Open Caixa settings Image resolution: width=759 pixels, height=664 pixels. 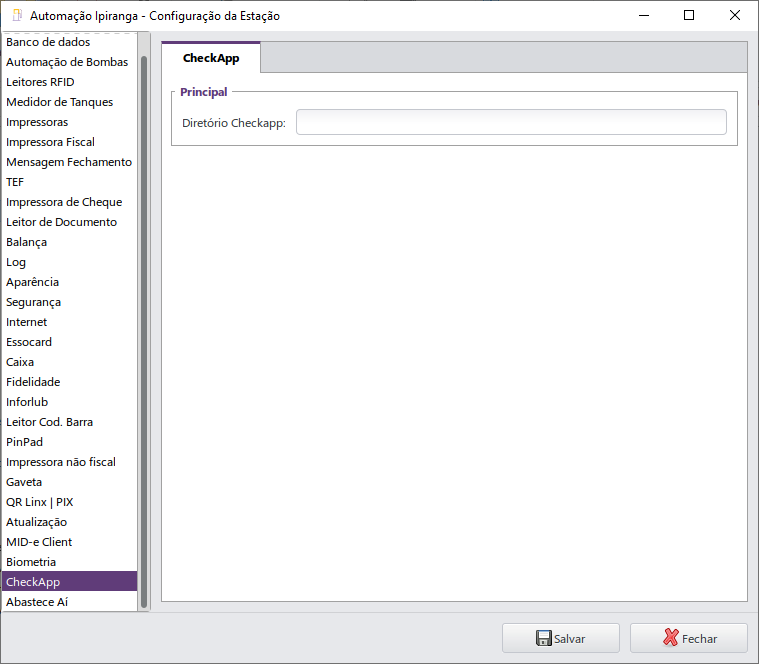(x=70, y=362)
